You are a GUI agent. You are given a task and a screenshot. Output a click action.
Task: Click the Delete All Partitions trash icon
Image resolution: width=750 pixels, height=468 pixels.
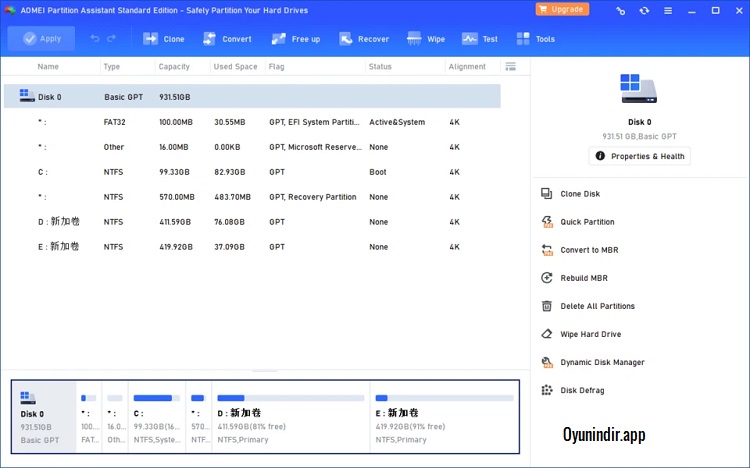[547, 306]
